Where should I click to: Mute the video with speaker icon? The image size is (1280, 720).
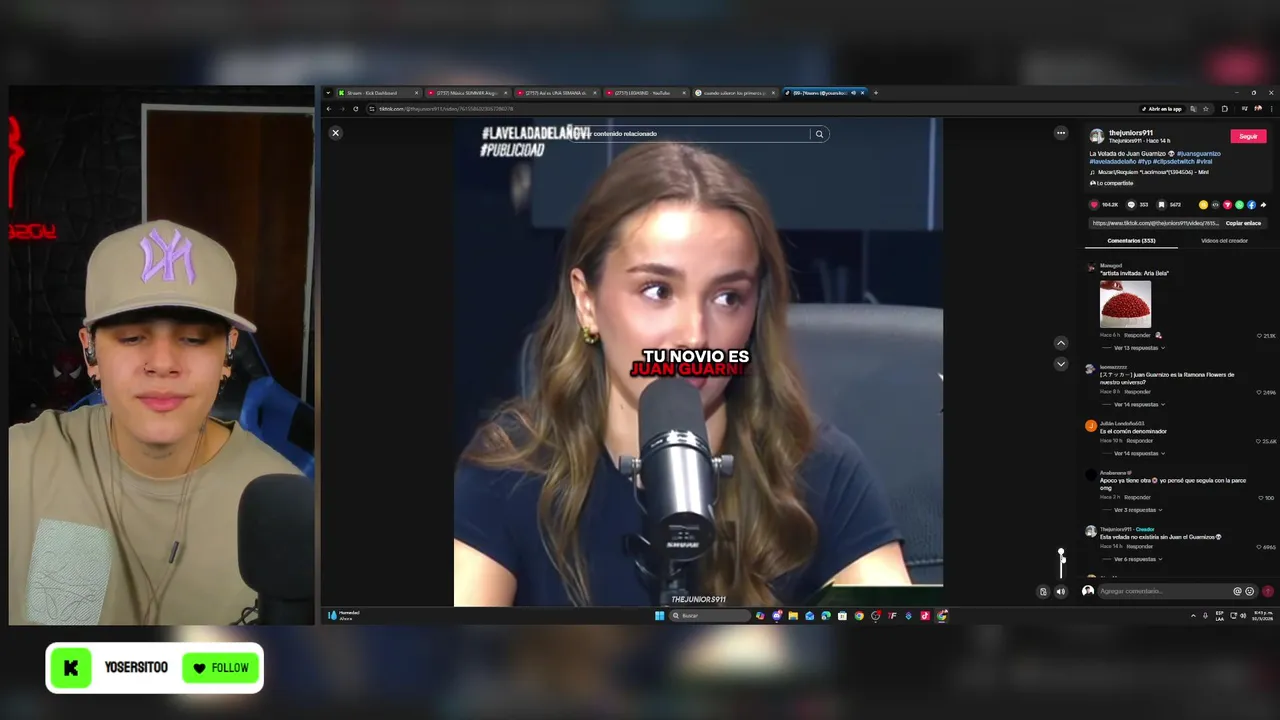coord(1061,591)
